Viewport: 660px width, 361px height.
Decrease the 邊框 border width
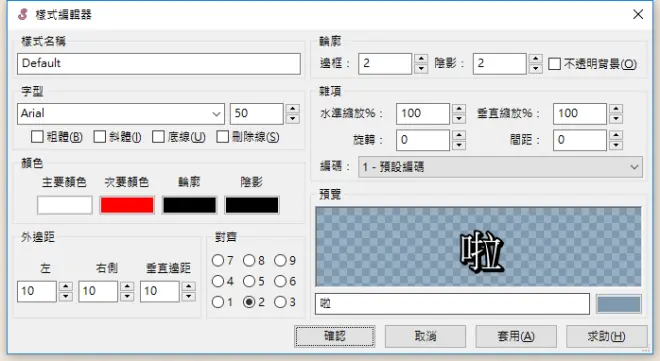click(x=421, y=69)
